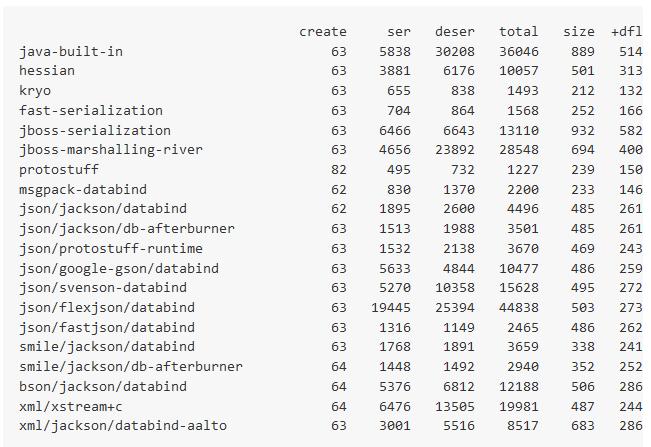Click jboss-marshalling-river deser value 23892
This screenshot has width=651, height=447.
pos(455,149)
